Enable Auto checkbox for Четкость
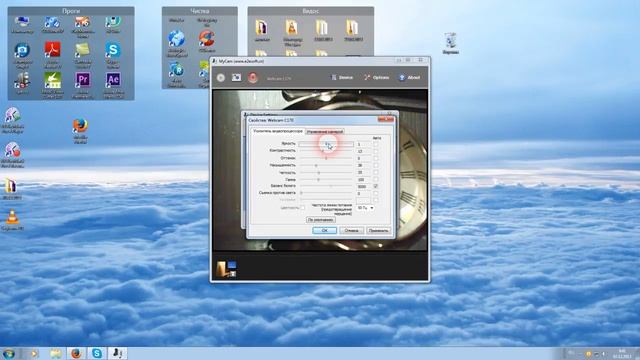The height and width of the screenshot is (360, 640). tap(376, 172)
